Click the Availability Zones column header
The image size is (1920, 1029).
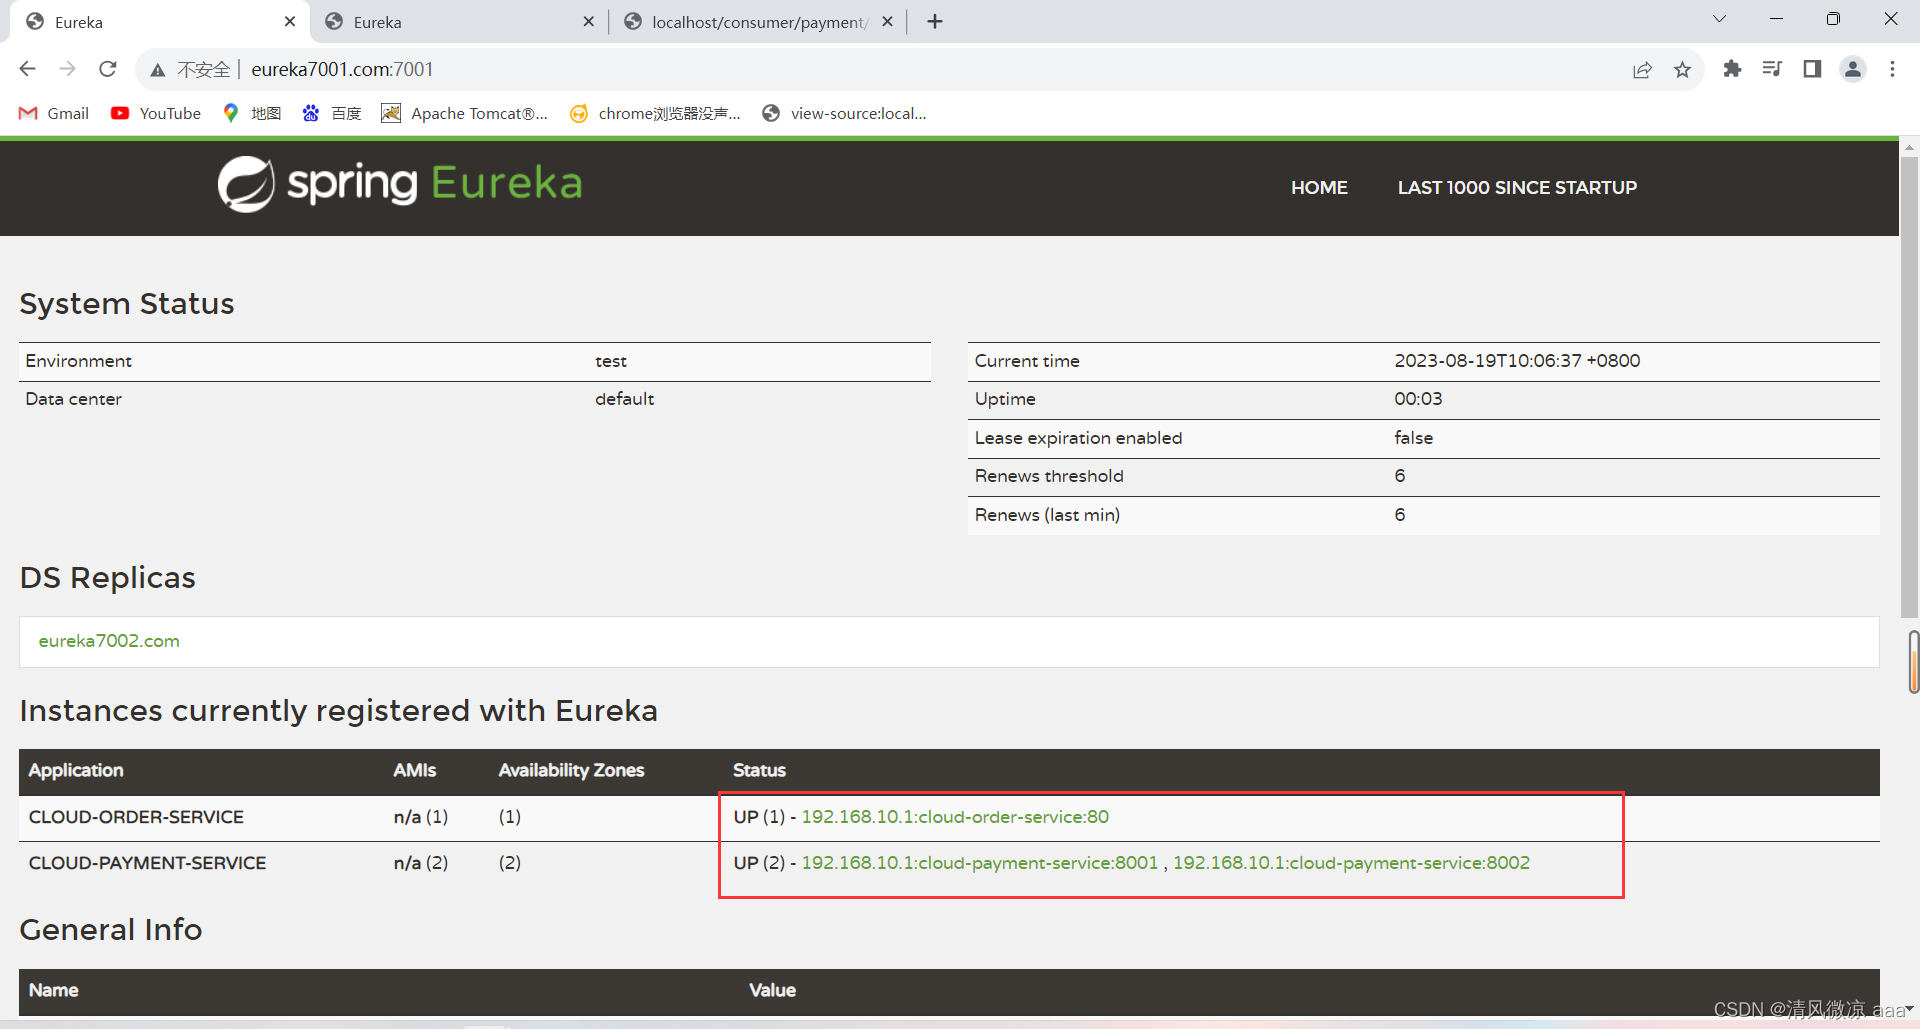click(x=571, y=770)
